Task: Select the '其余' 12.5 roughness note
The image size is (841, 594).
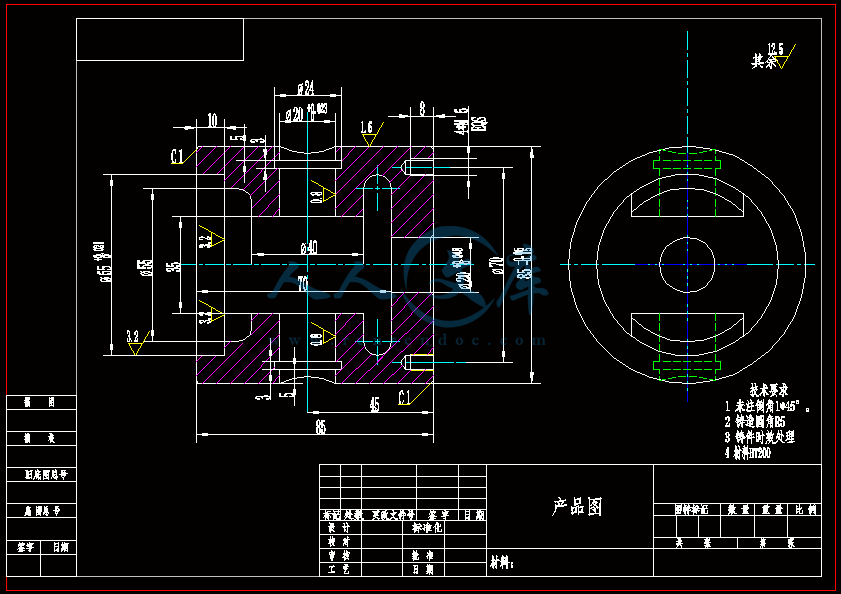Action: click(773, 57)
